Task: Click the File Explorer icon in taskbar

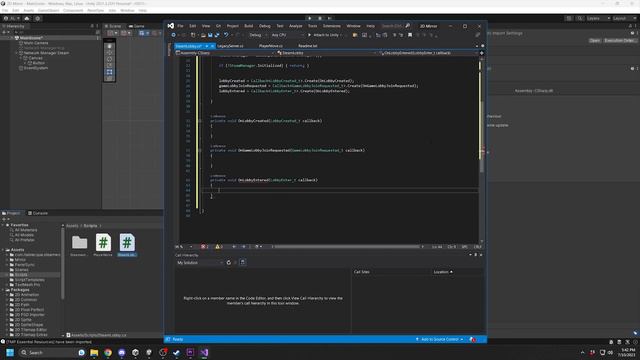Action: pyautogui.click(x=94, y=352)
